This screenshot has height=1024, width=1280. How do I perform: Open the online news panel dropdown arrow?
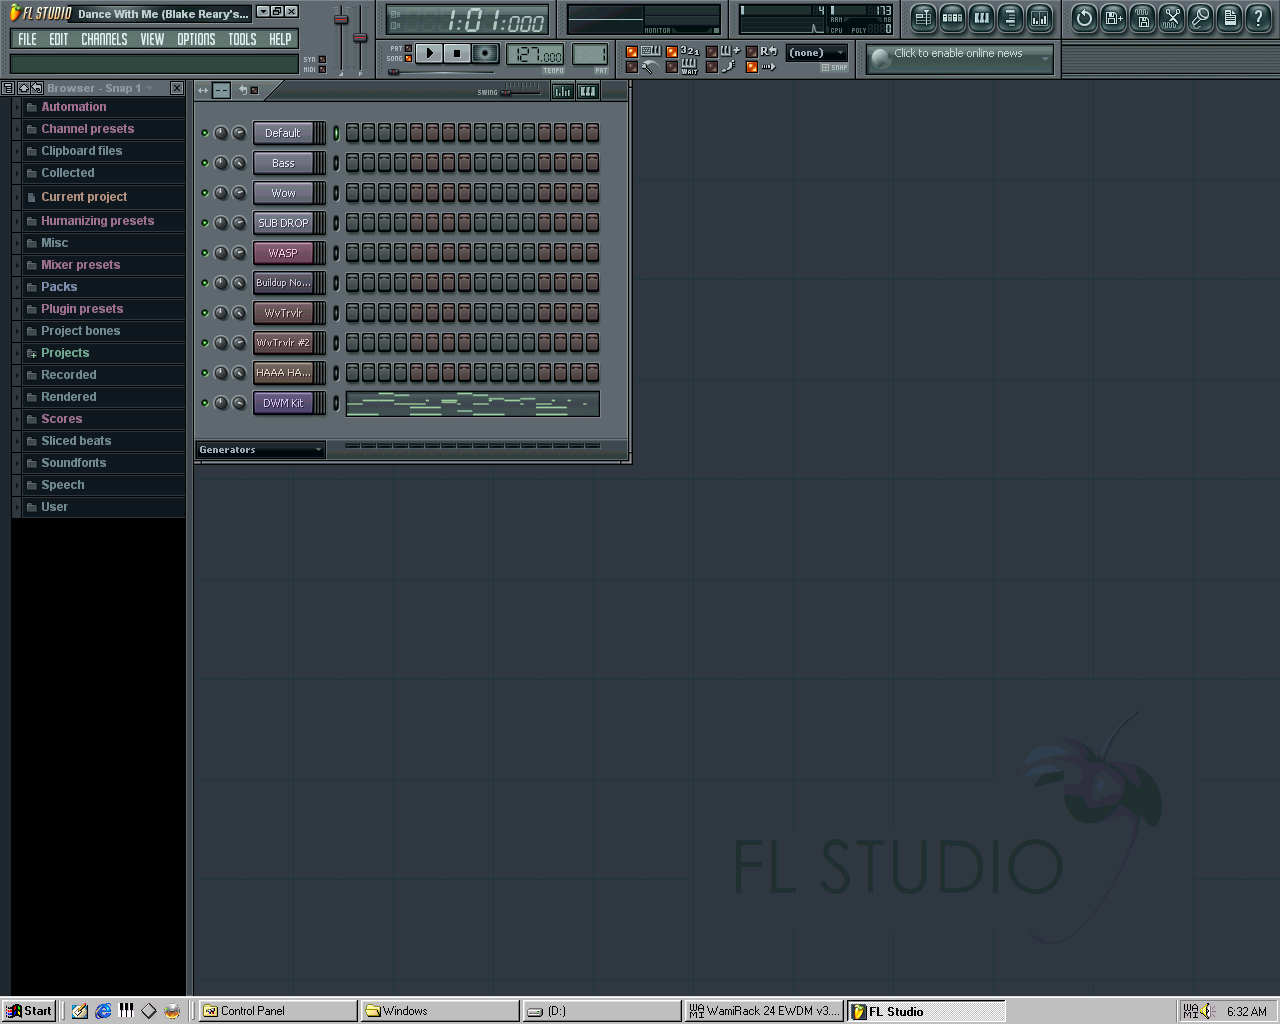1046,59
